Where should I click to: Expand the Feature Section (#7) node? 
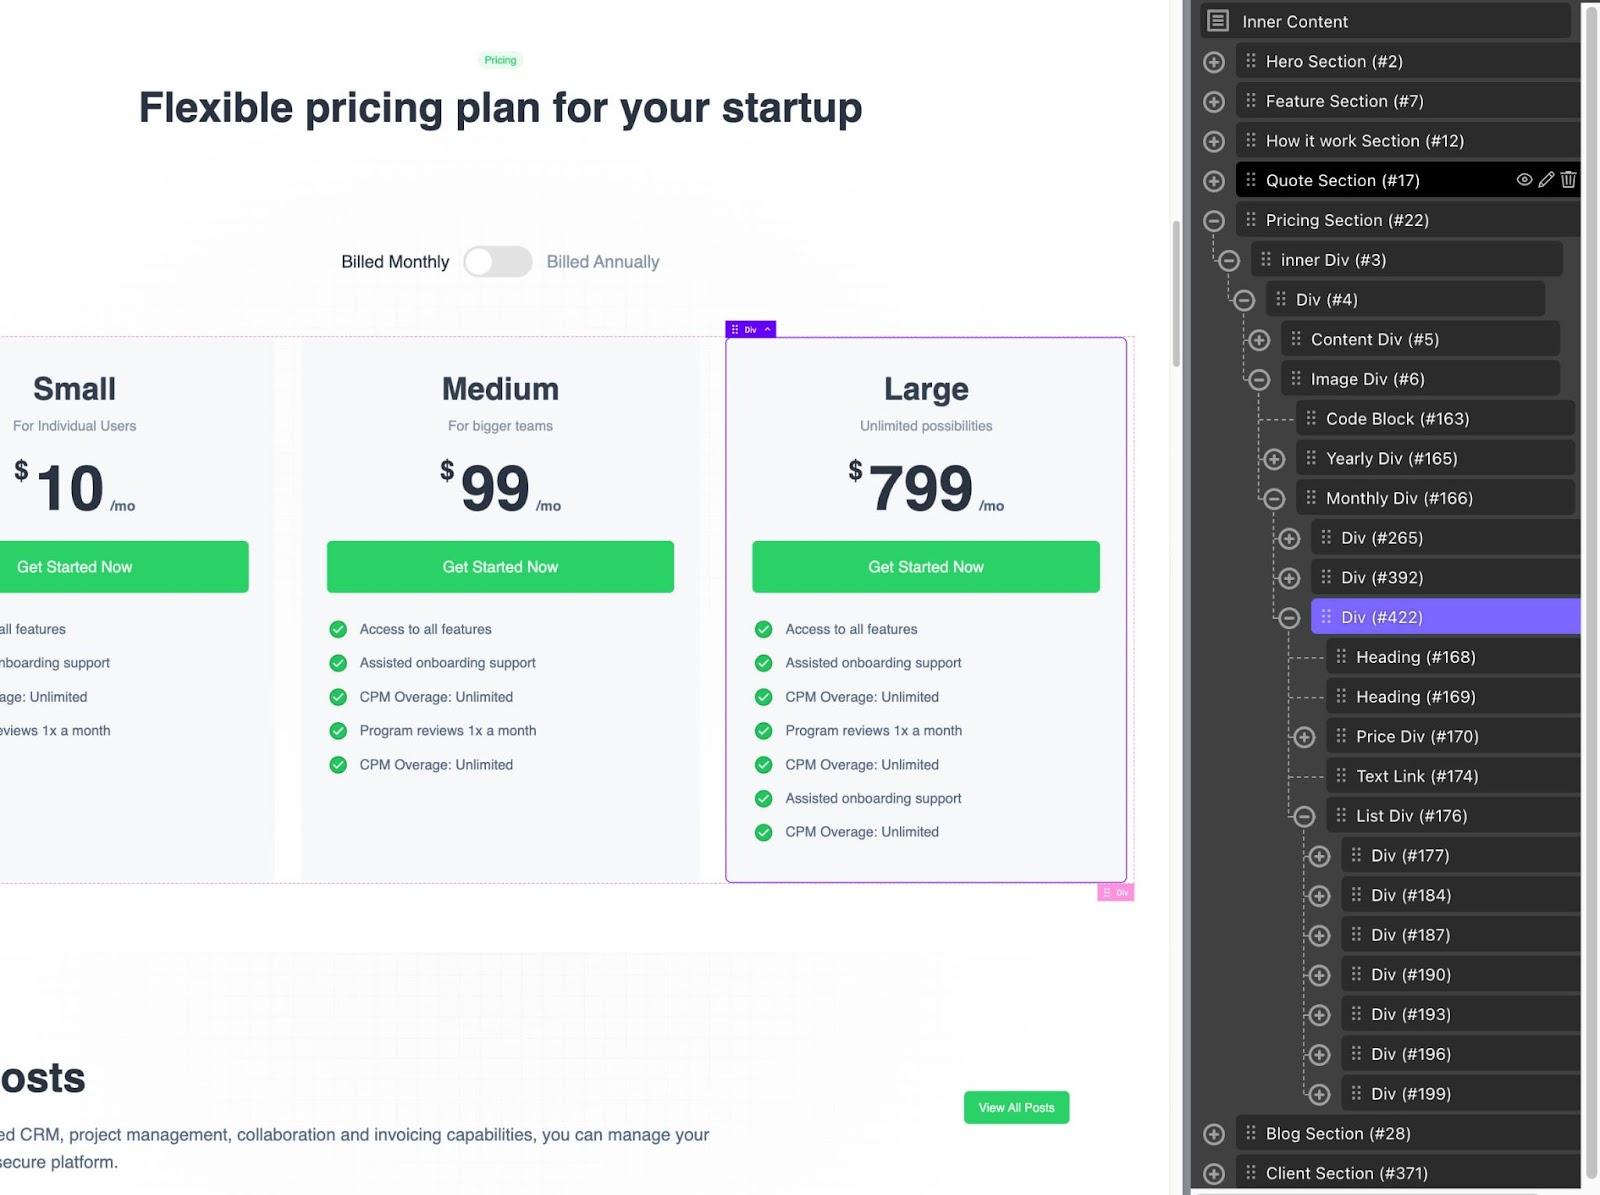click(1214, 101)
